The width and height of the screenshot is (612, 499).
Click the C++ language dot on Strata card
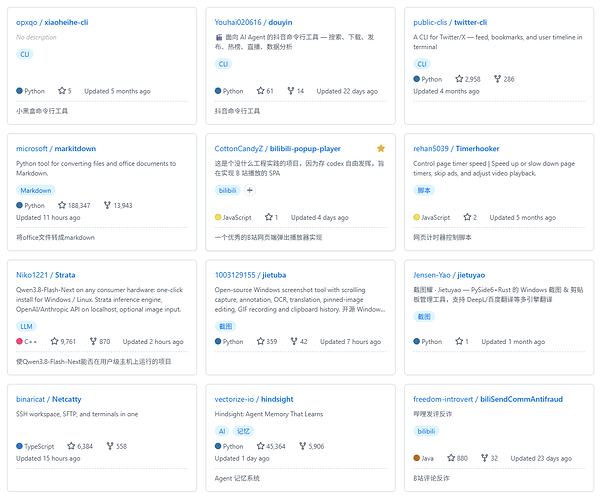coord(19,341)
